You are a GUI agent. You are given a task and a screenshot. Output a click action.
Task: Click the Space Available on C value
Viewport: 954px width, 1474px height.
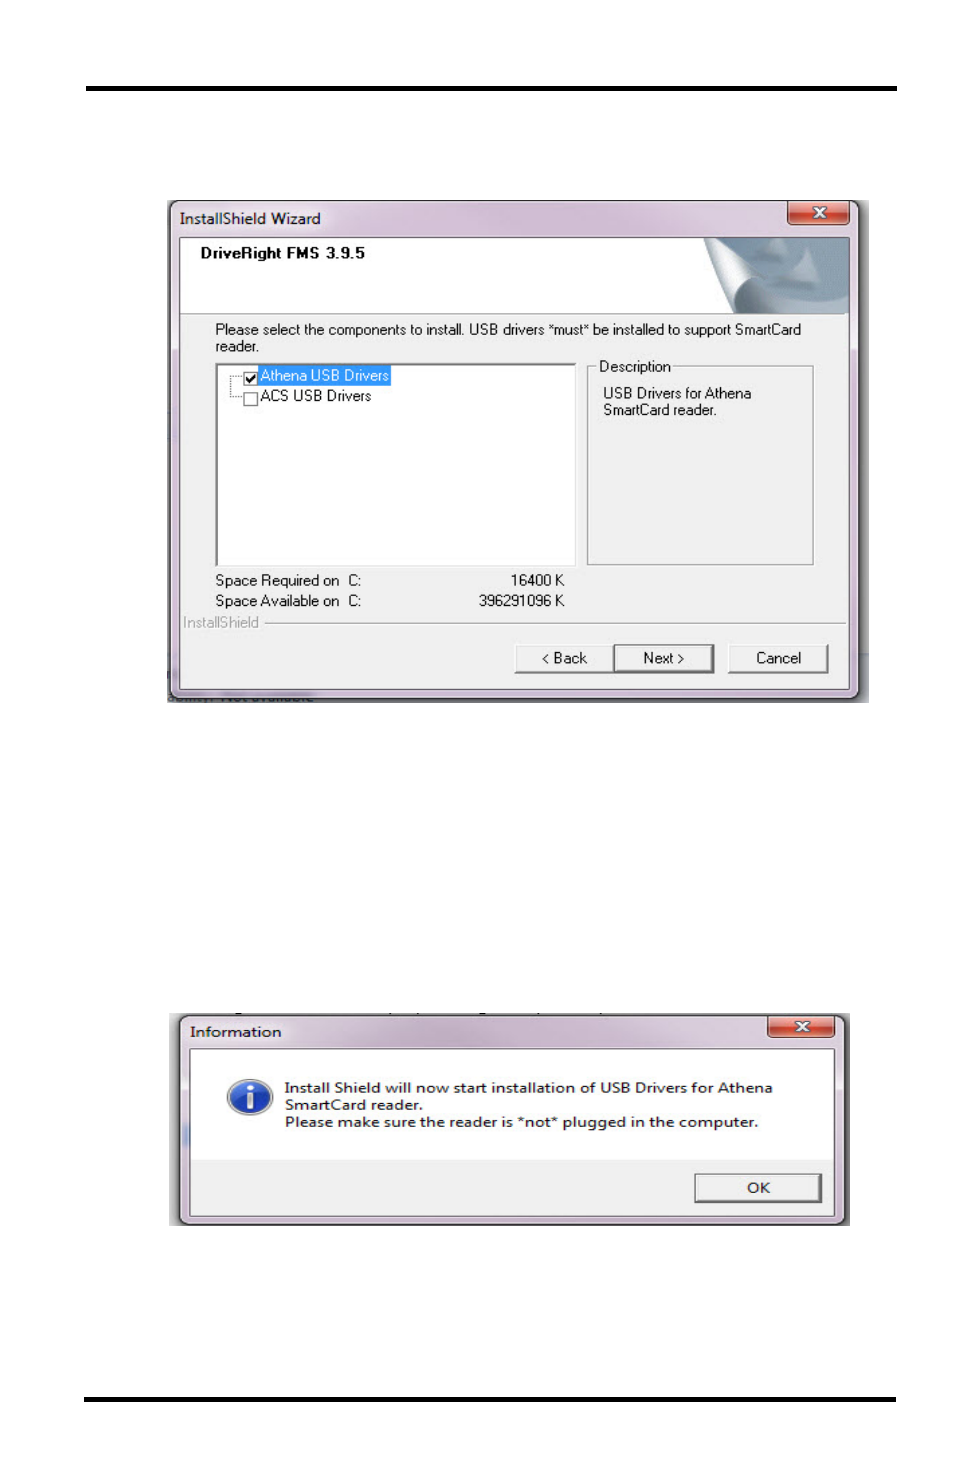pyautogui.click(x=521, y=601)
